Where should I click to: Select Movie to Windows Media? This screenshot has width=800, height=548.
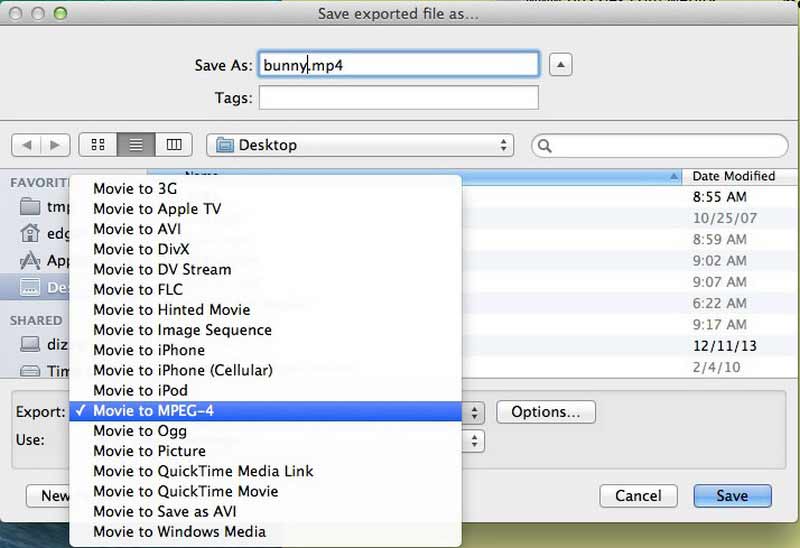pos(179,532)
